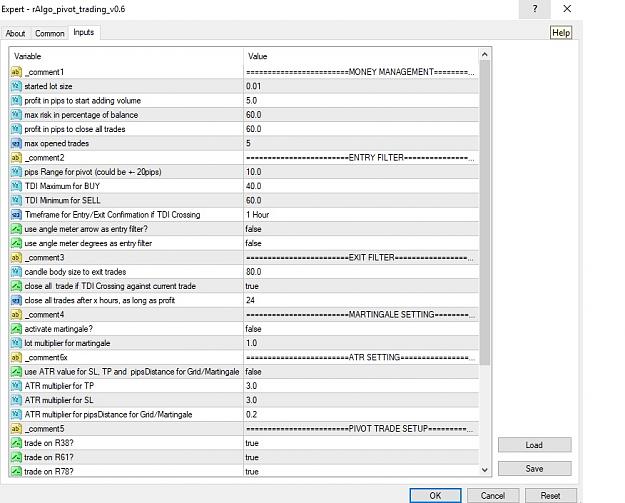Select the Inputs tab

84,32
